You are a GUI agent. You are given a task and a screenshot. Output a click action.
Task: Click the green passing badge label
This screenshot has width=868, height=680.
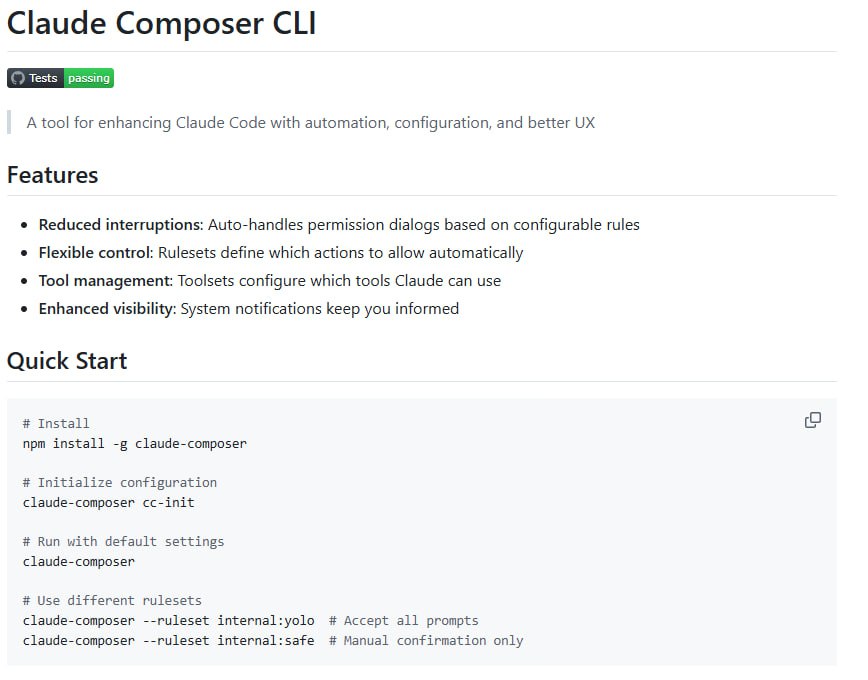click(89, 78)
